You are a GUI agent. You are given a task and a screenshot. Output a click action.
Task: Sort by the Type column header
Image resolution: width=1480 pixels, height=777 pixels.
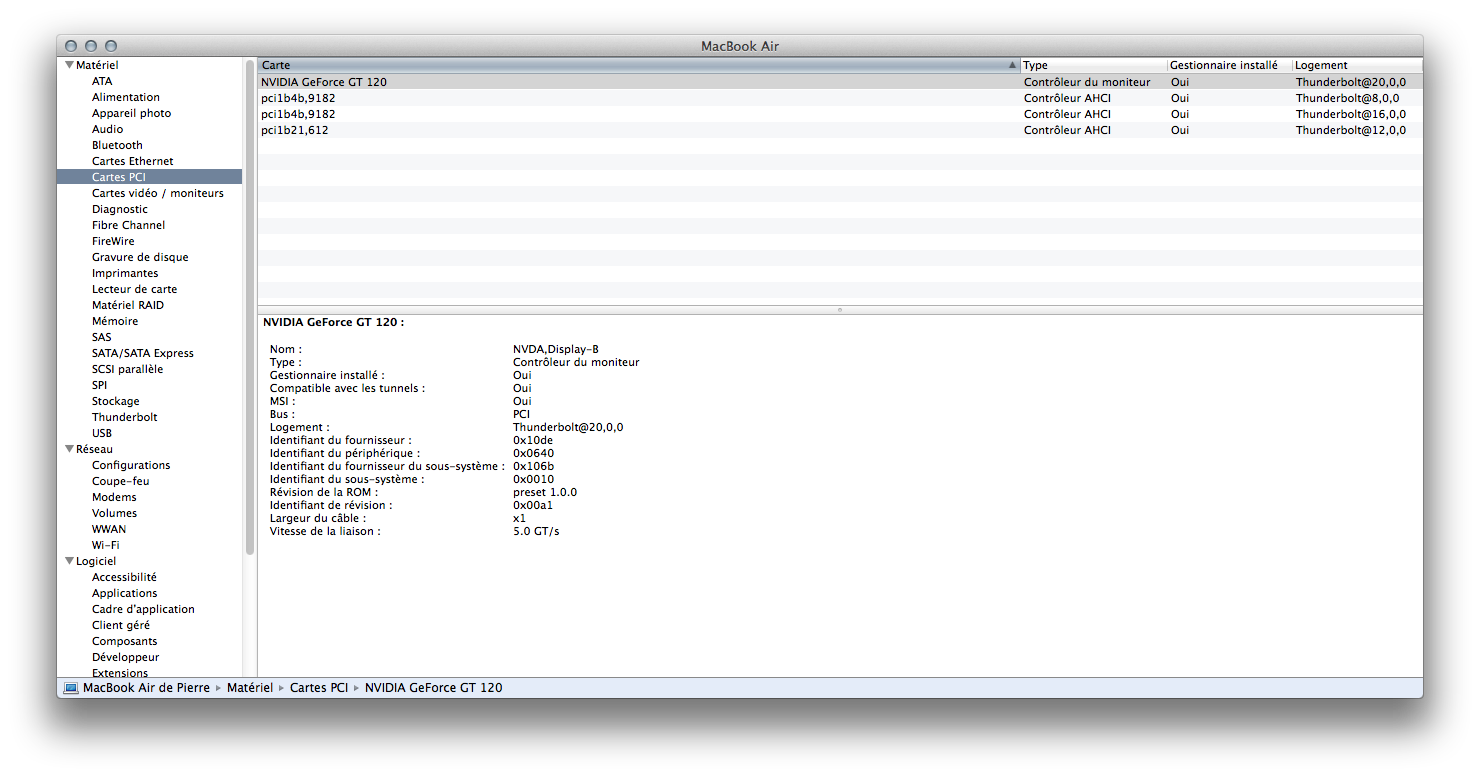coord(1094,65)
